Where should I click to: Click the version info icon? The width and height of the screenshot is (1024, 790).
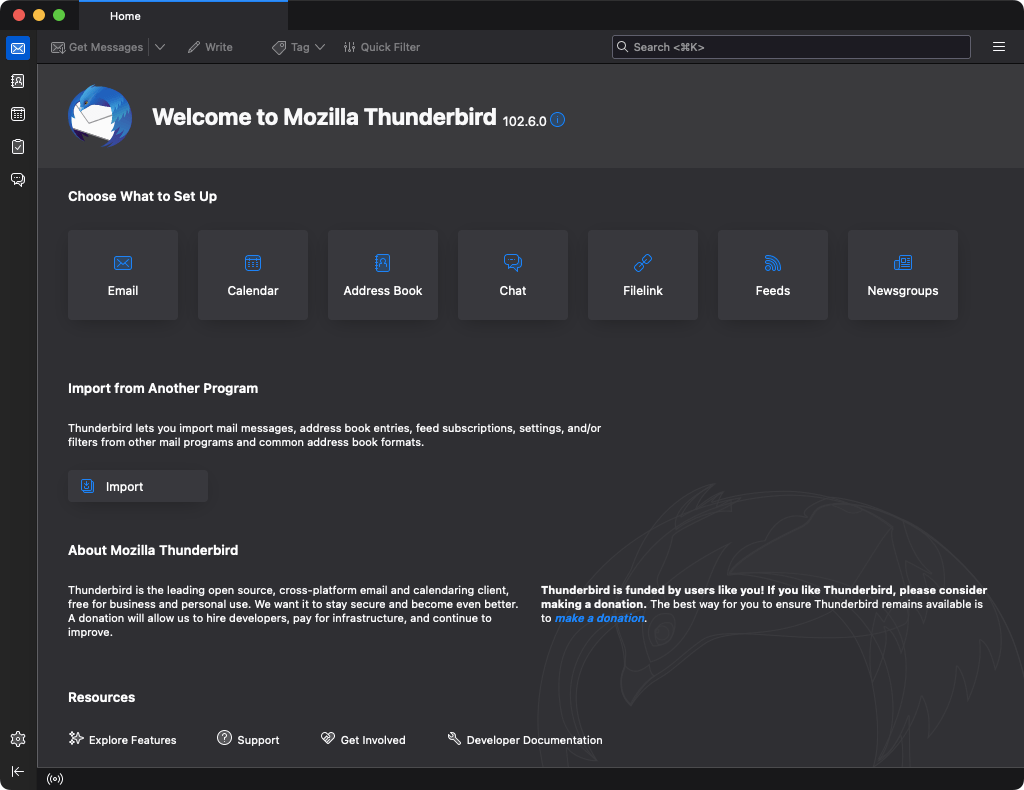tap(557, 119)
